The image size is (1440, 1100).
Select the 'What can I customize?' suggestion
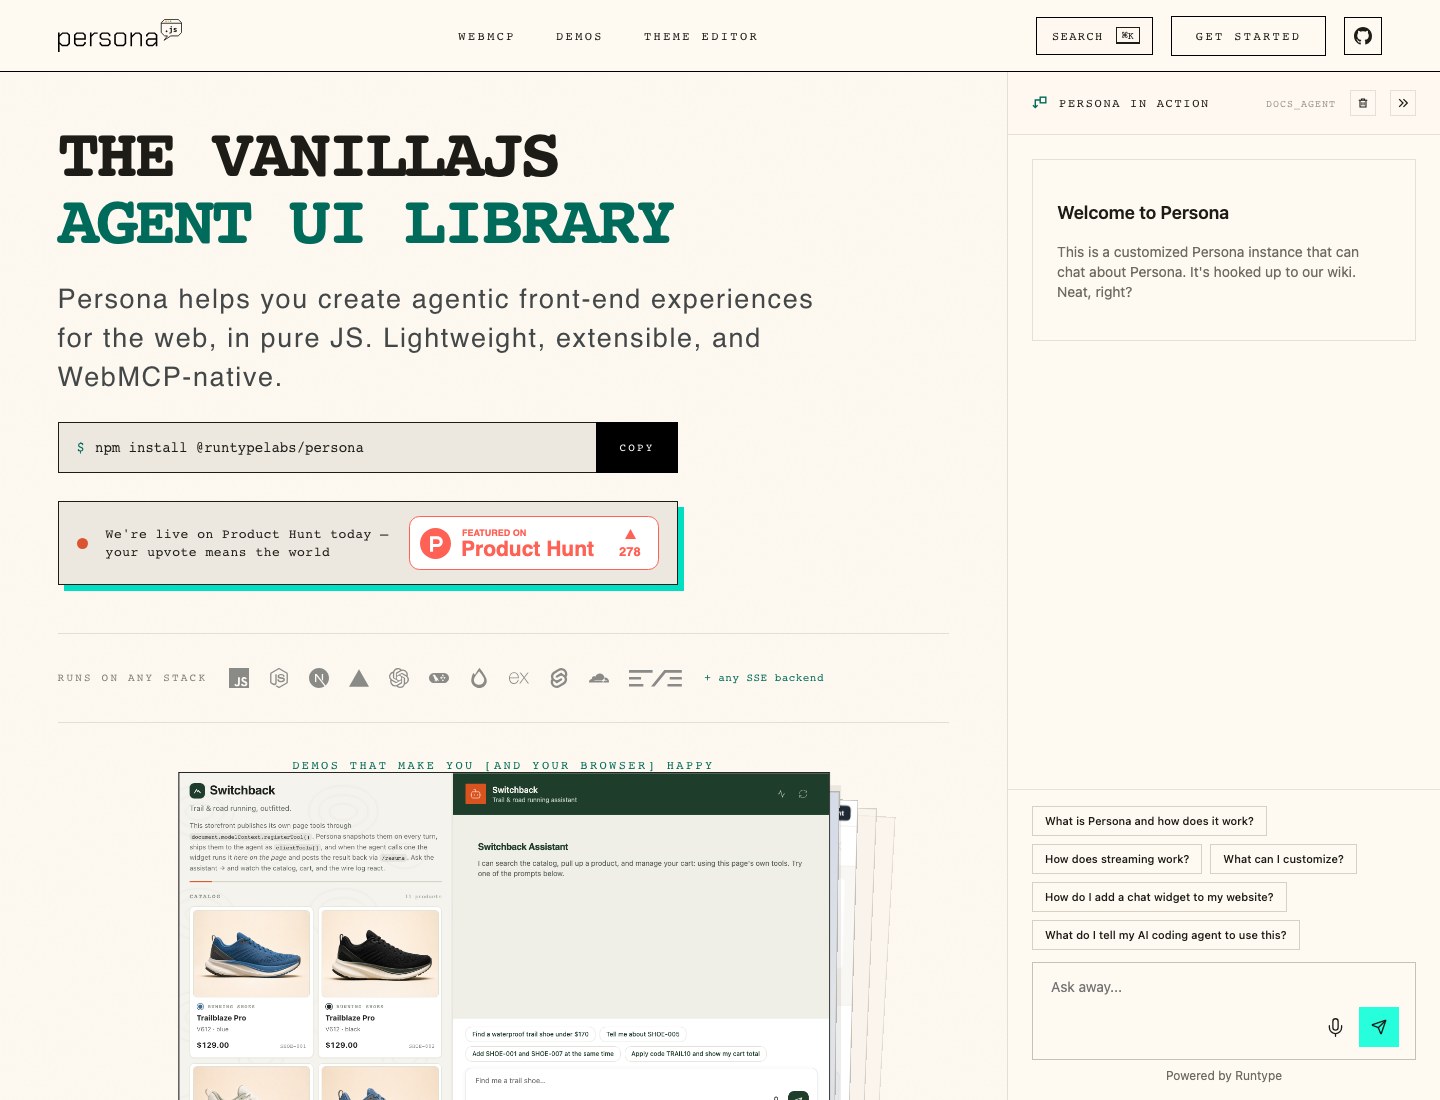(x=1283, y=859)
